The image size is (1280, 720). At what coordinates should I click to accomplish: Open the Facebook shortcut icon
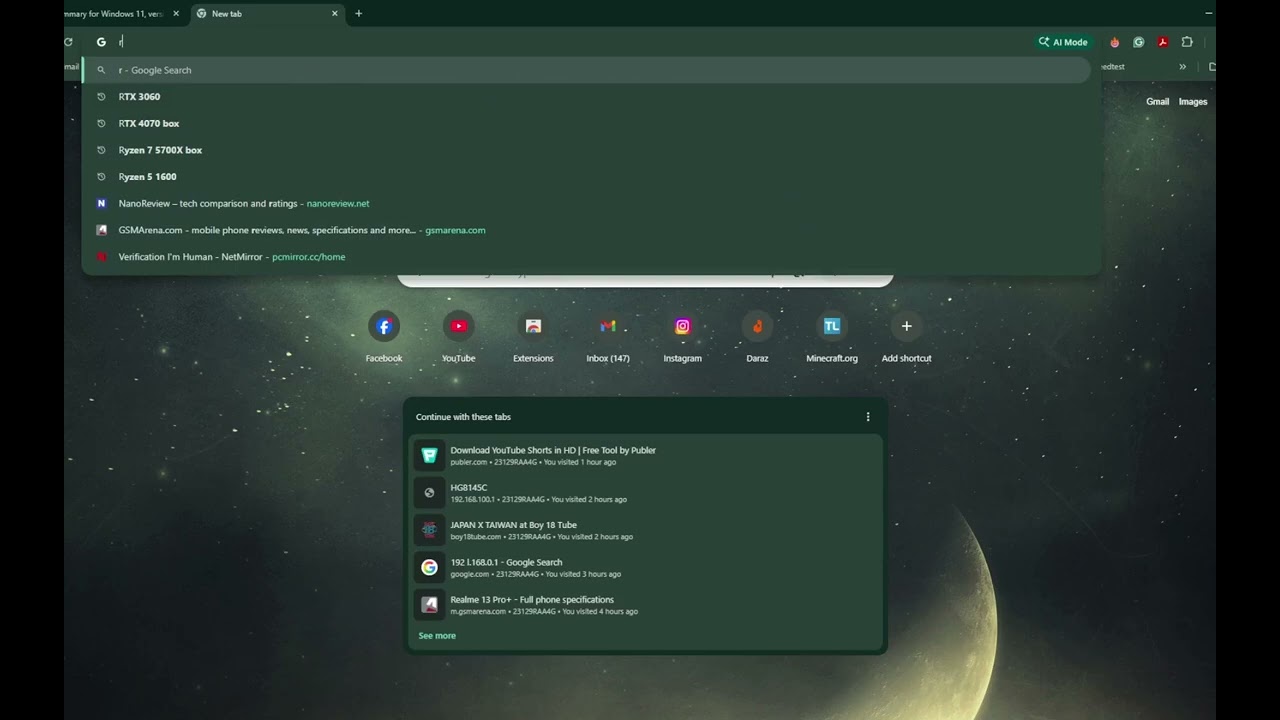coord(384,326)
